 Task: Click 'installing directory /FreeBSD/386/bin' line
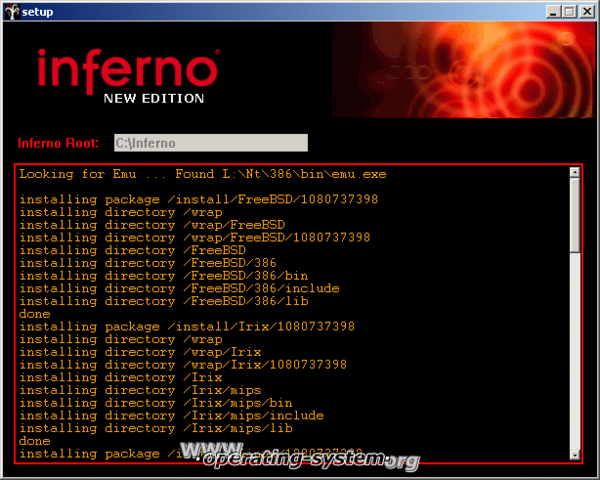click(x=163, y=276)
